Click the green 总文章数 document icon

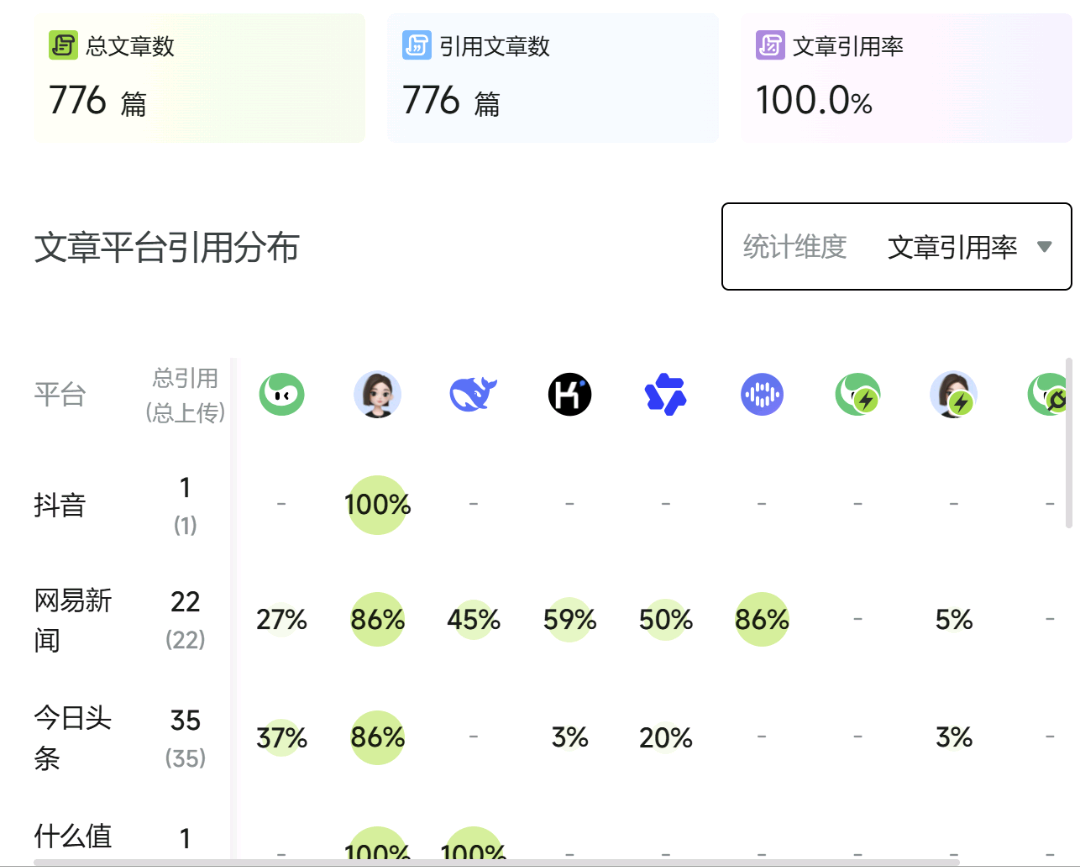(x=63, y=45)
